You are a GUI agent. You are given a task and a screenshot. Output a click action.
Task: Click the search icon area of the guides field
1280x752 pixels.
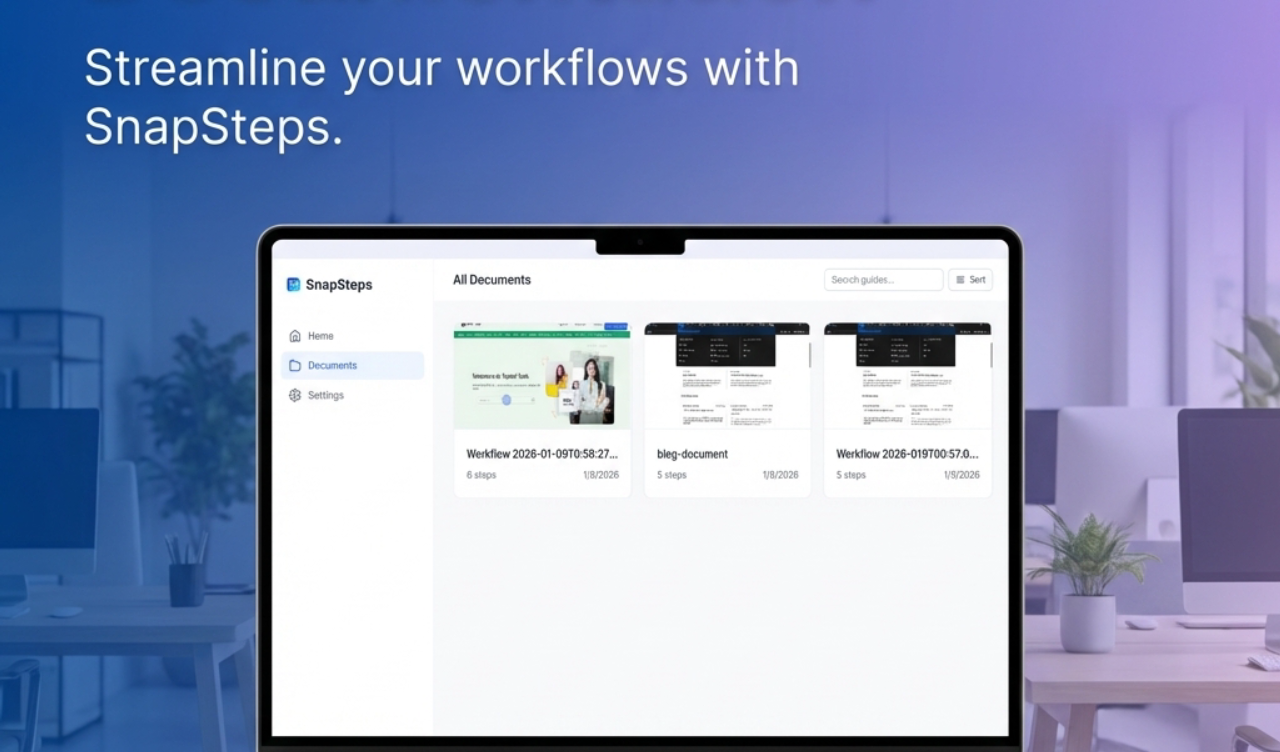835,279
